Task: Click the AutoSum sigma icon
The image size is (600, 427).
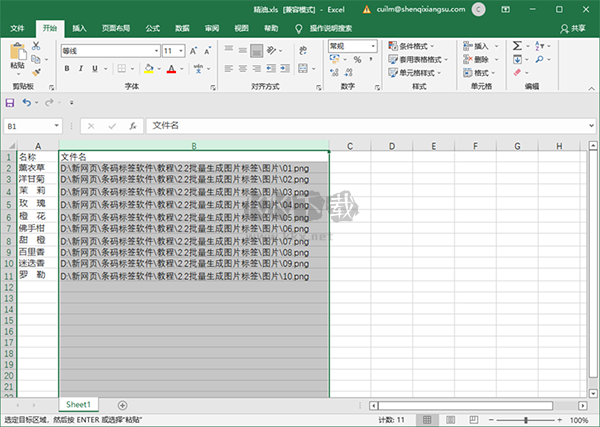Action: pyautogui.click(x=517, y=46)
